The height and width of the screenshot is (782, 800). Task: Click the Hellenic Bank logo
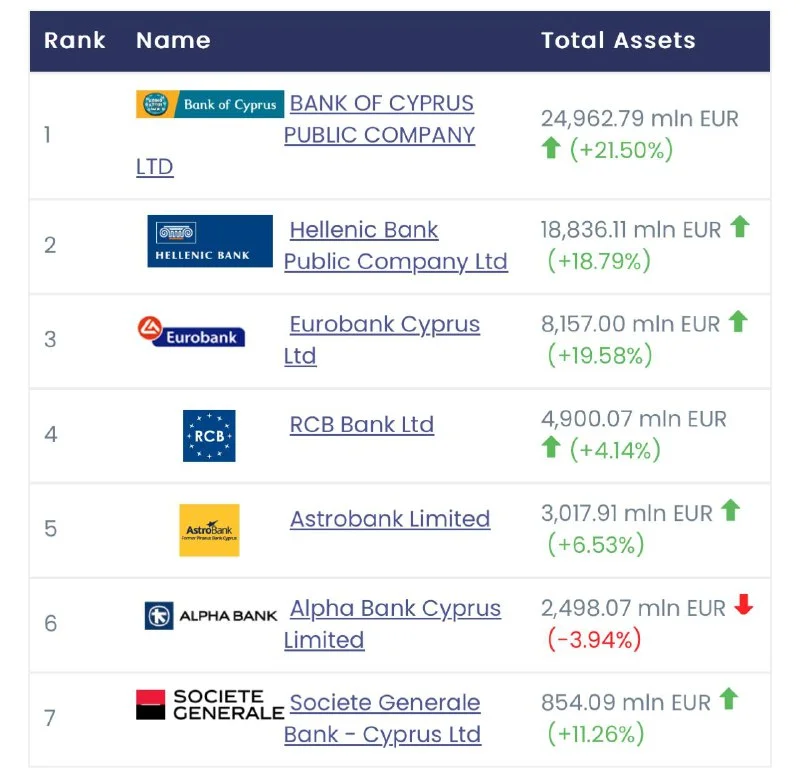click(x=210, y=241)
